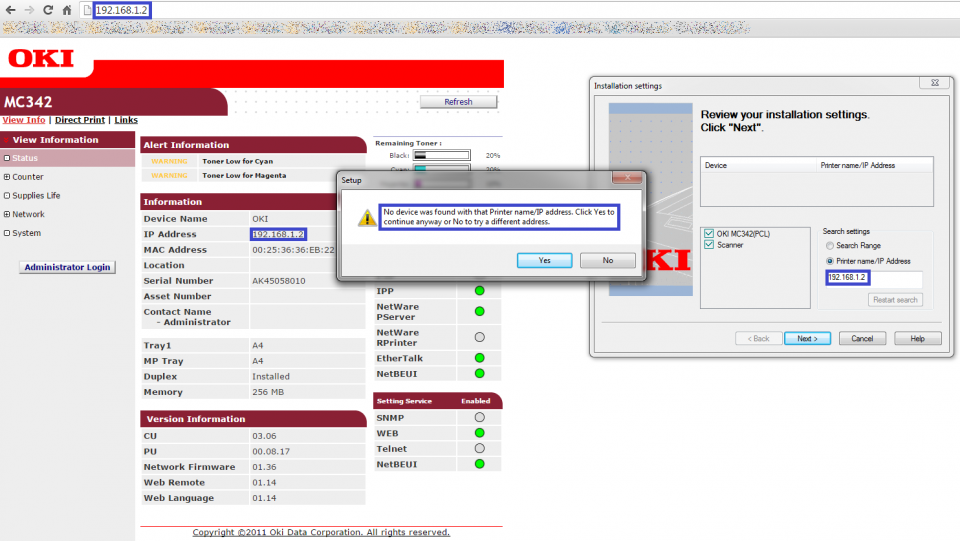Image resolution: width=960 pixels, height=541 pixels.
Task: Close the Installation settings window
Action: [x=935, y=83]
